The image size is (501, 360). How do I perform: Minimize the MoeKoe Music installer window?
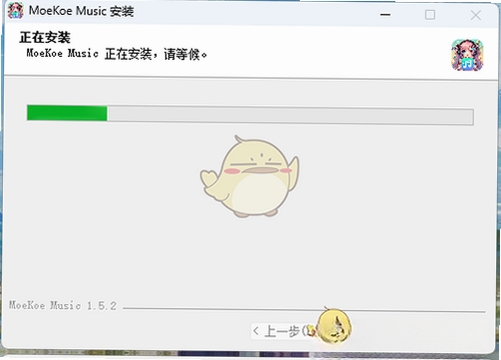(385, 15)
